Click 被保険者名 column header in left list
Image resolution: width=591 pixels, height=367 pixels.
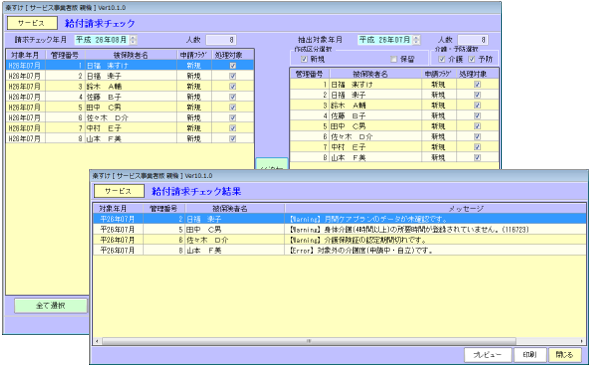[x=131, y=55]
